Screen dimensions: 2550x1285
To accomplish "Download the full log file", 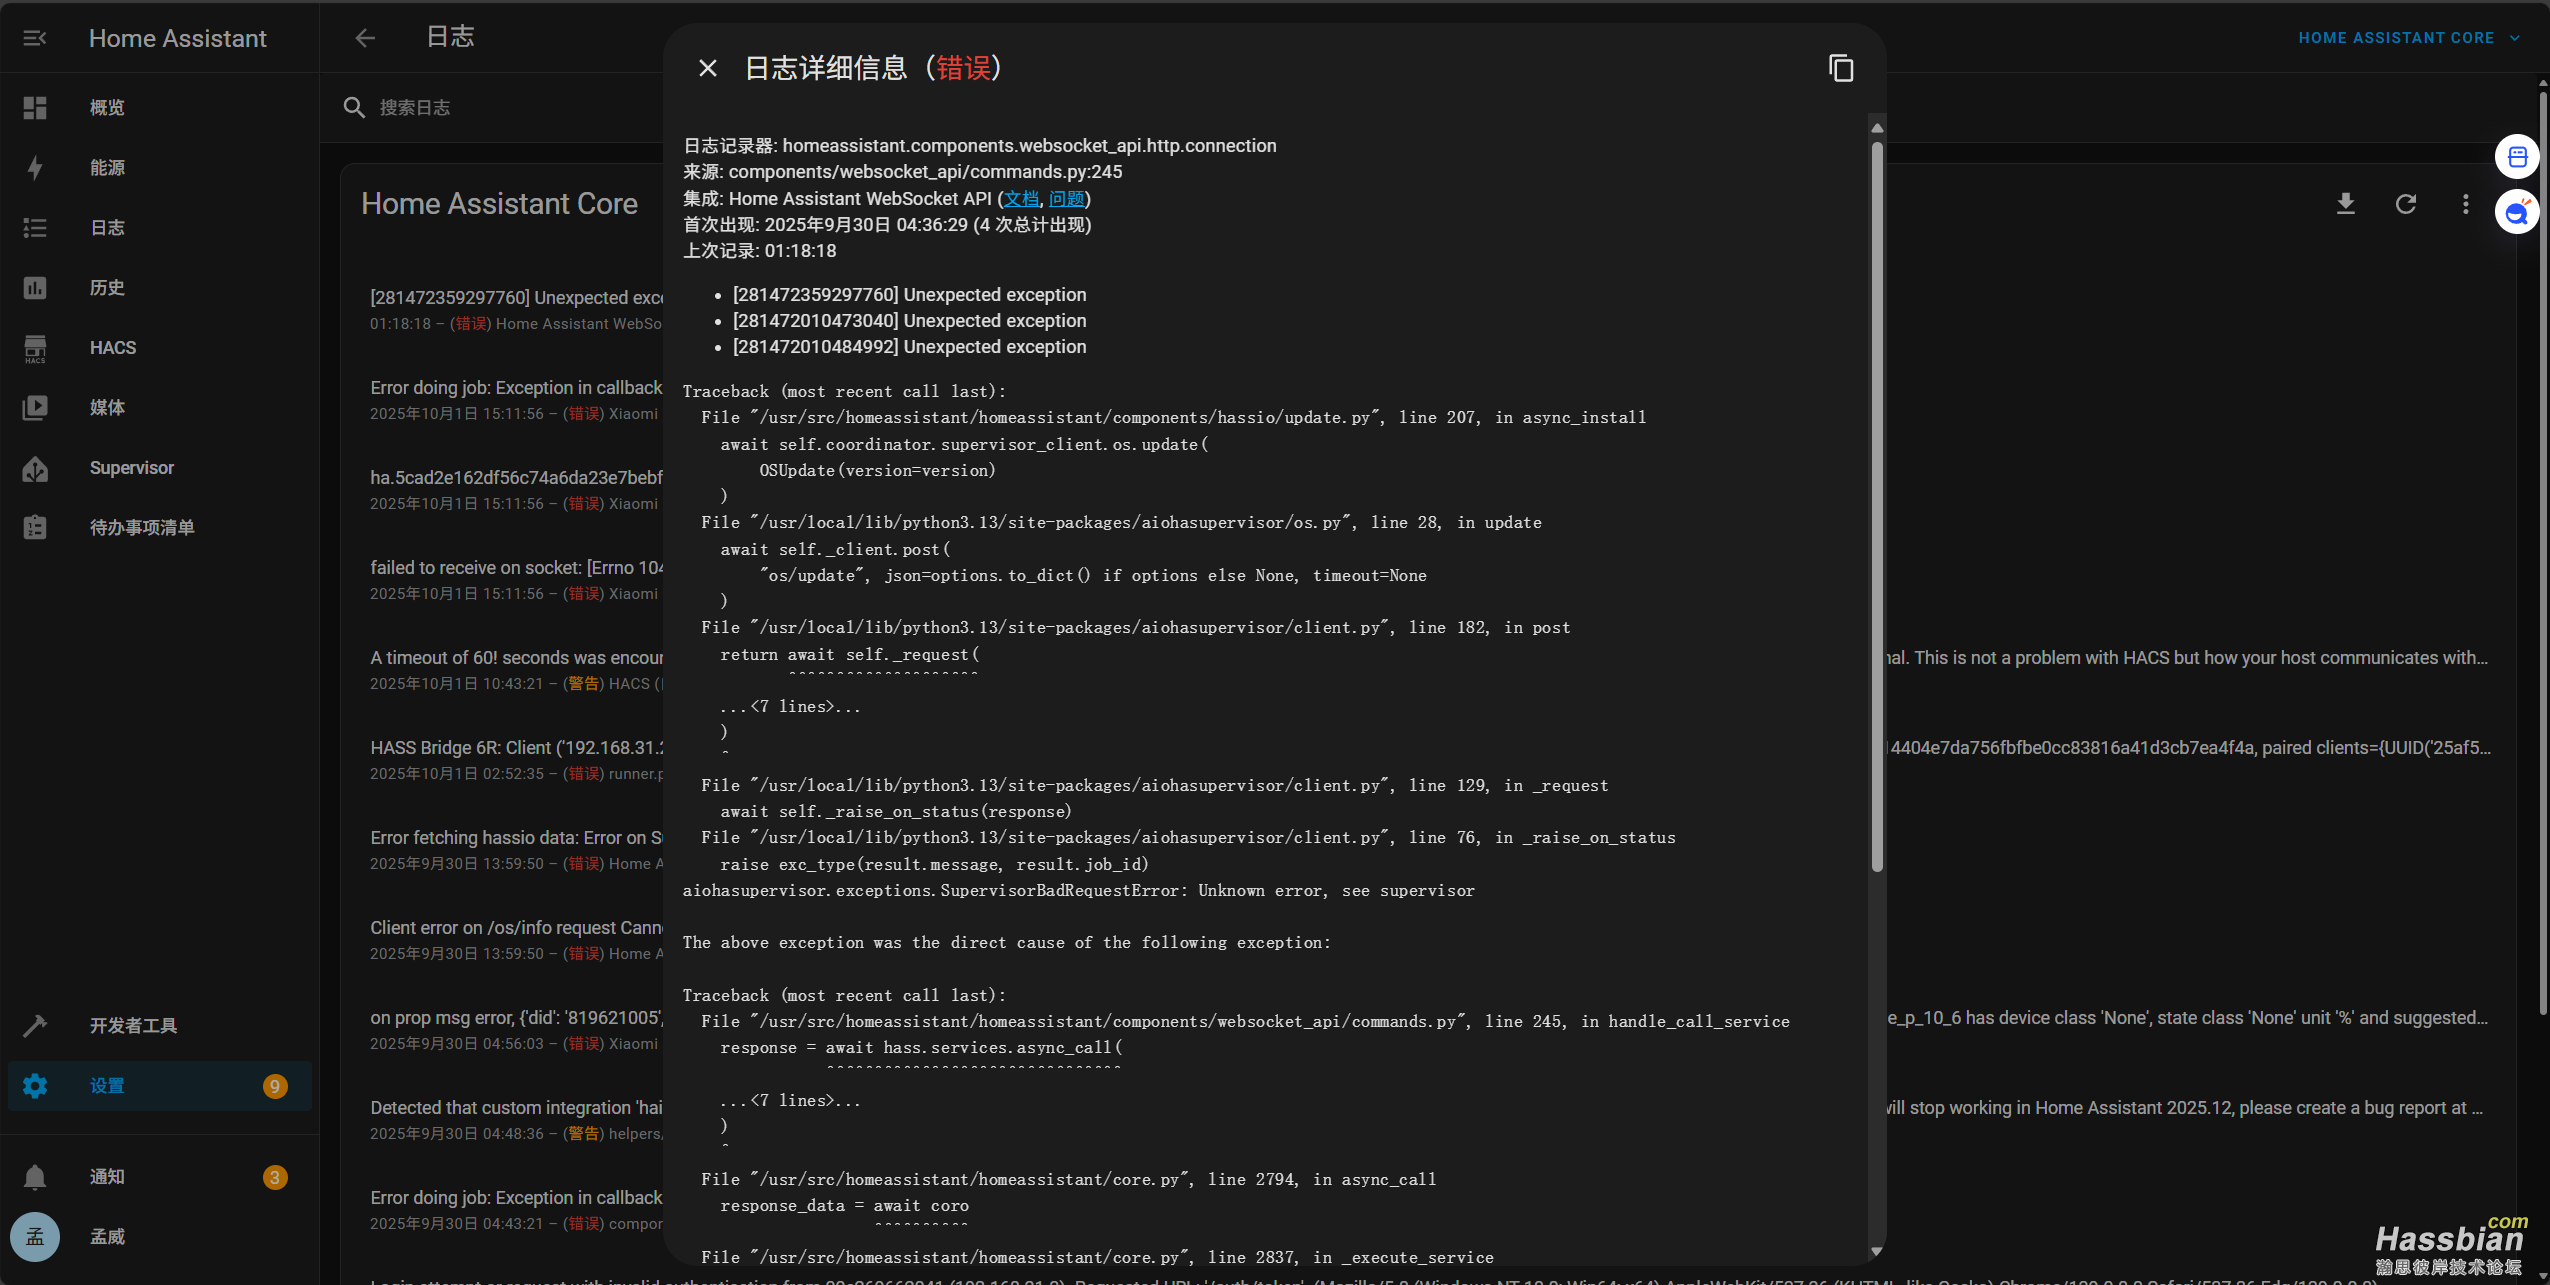I will click(x=2345, y=204).
